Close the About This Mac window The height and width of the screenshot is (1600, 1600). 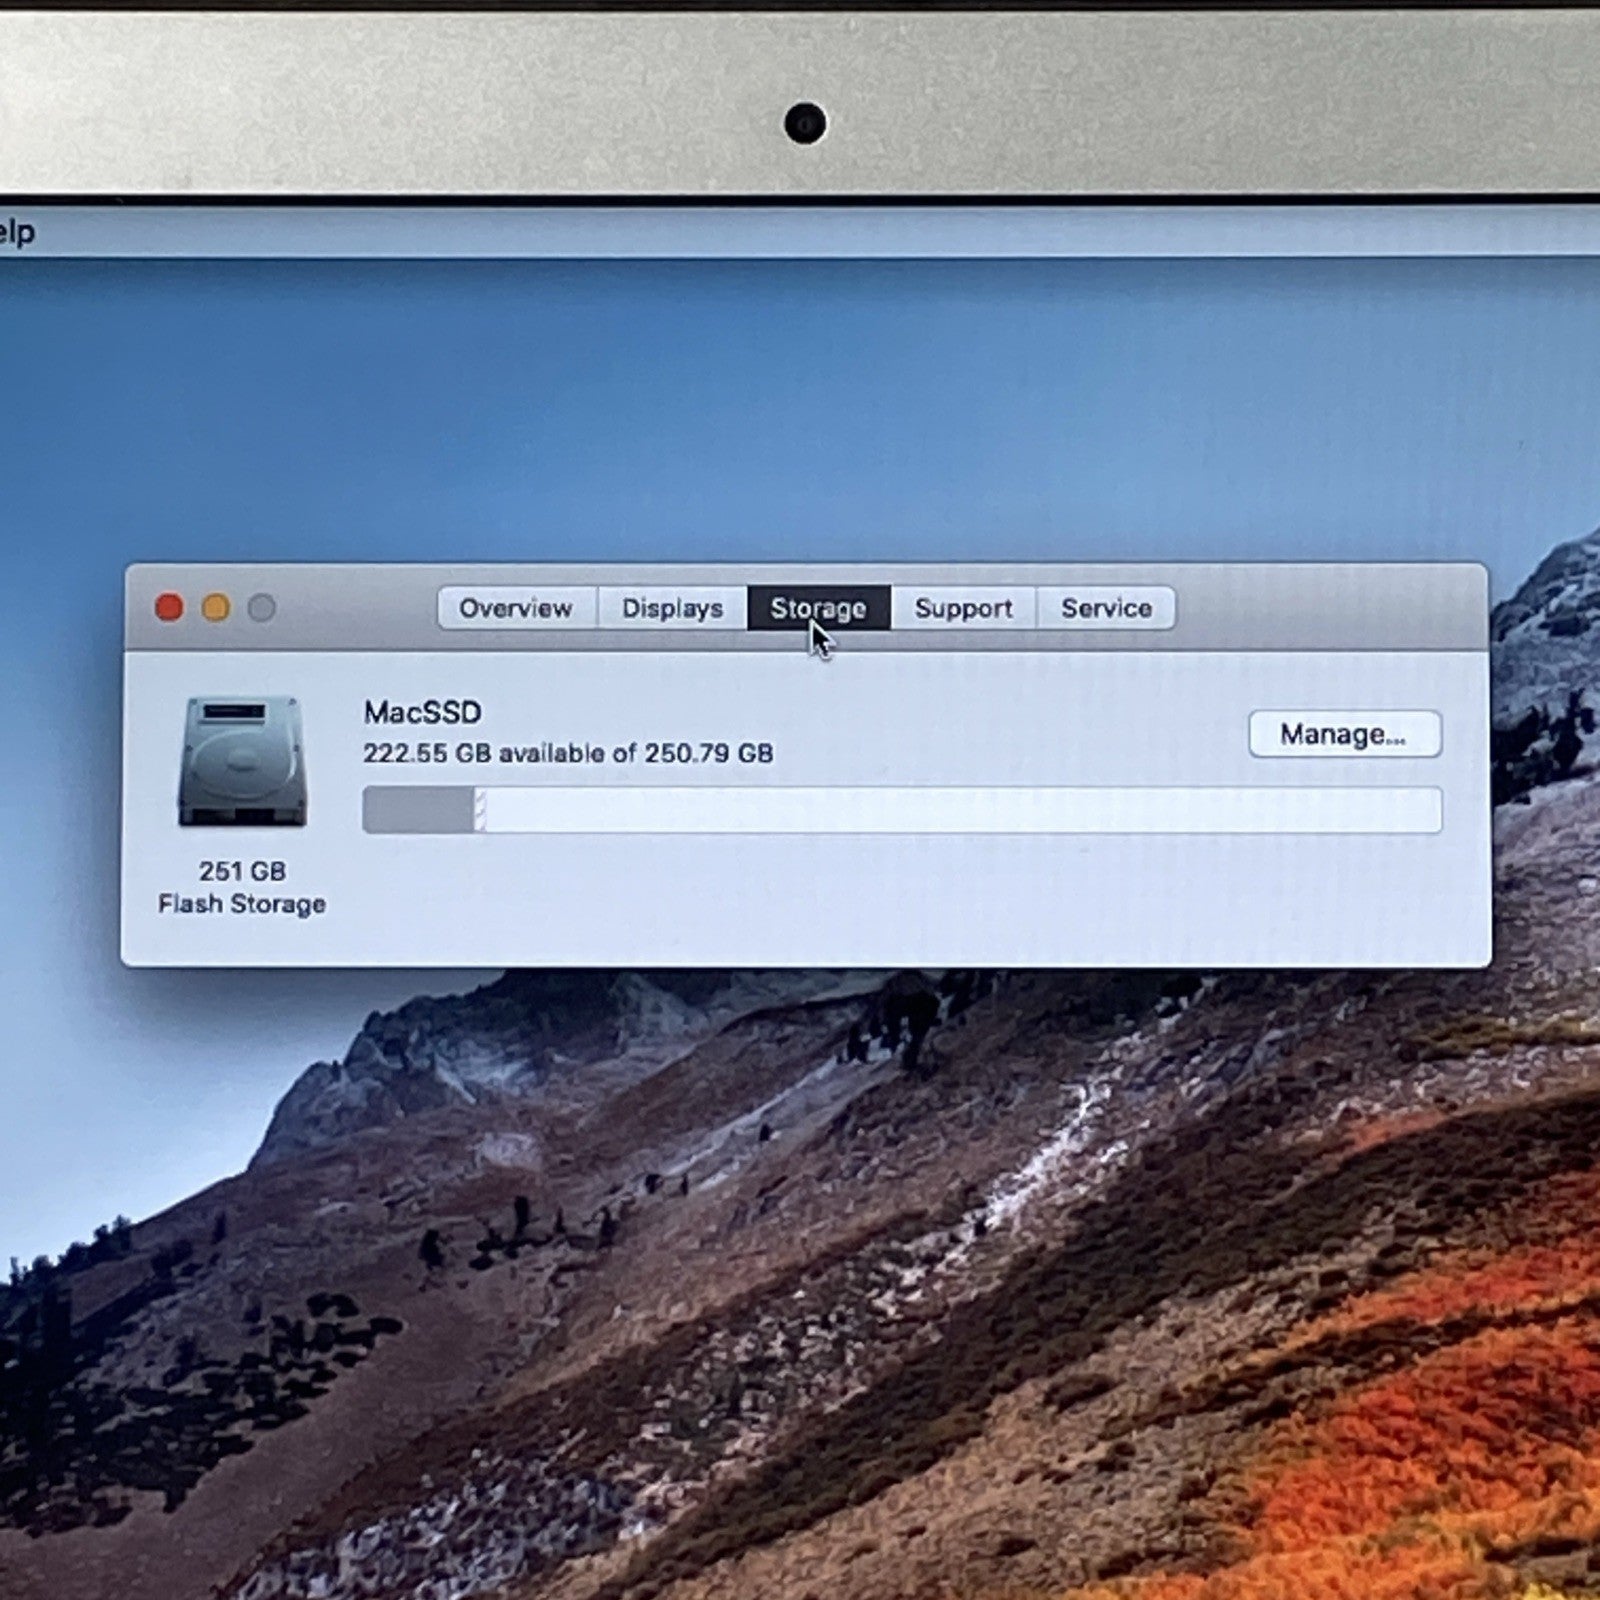pos(169,607)
